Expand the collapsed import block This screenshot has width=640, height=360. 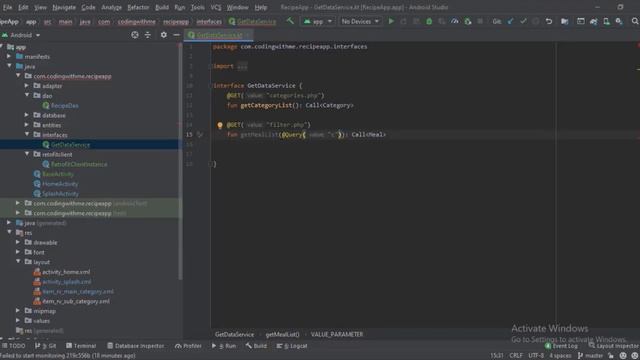click(242, 66)
